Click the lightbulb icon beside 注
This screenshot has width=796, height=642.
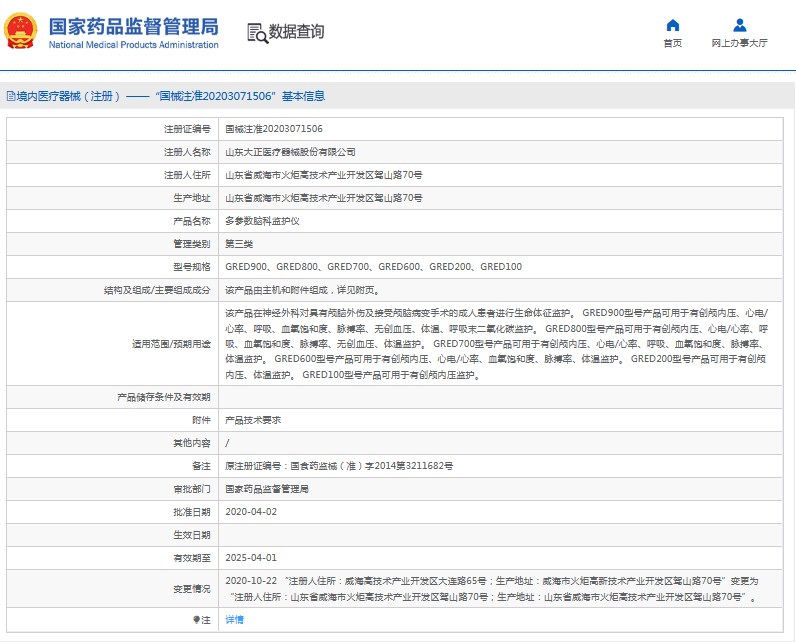pos(196,620)
